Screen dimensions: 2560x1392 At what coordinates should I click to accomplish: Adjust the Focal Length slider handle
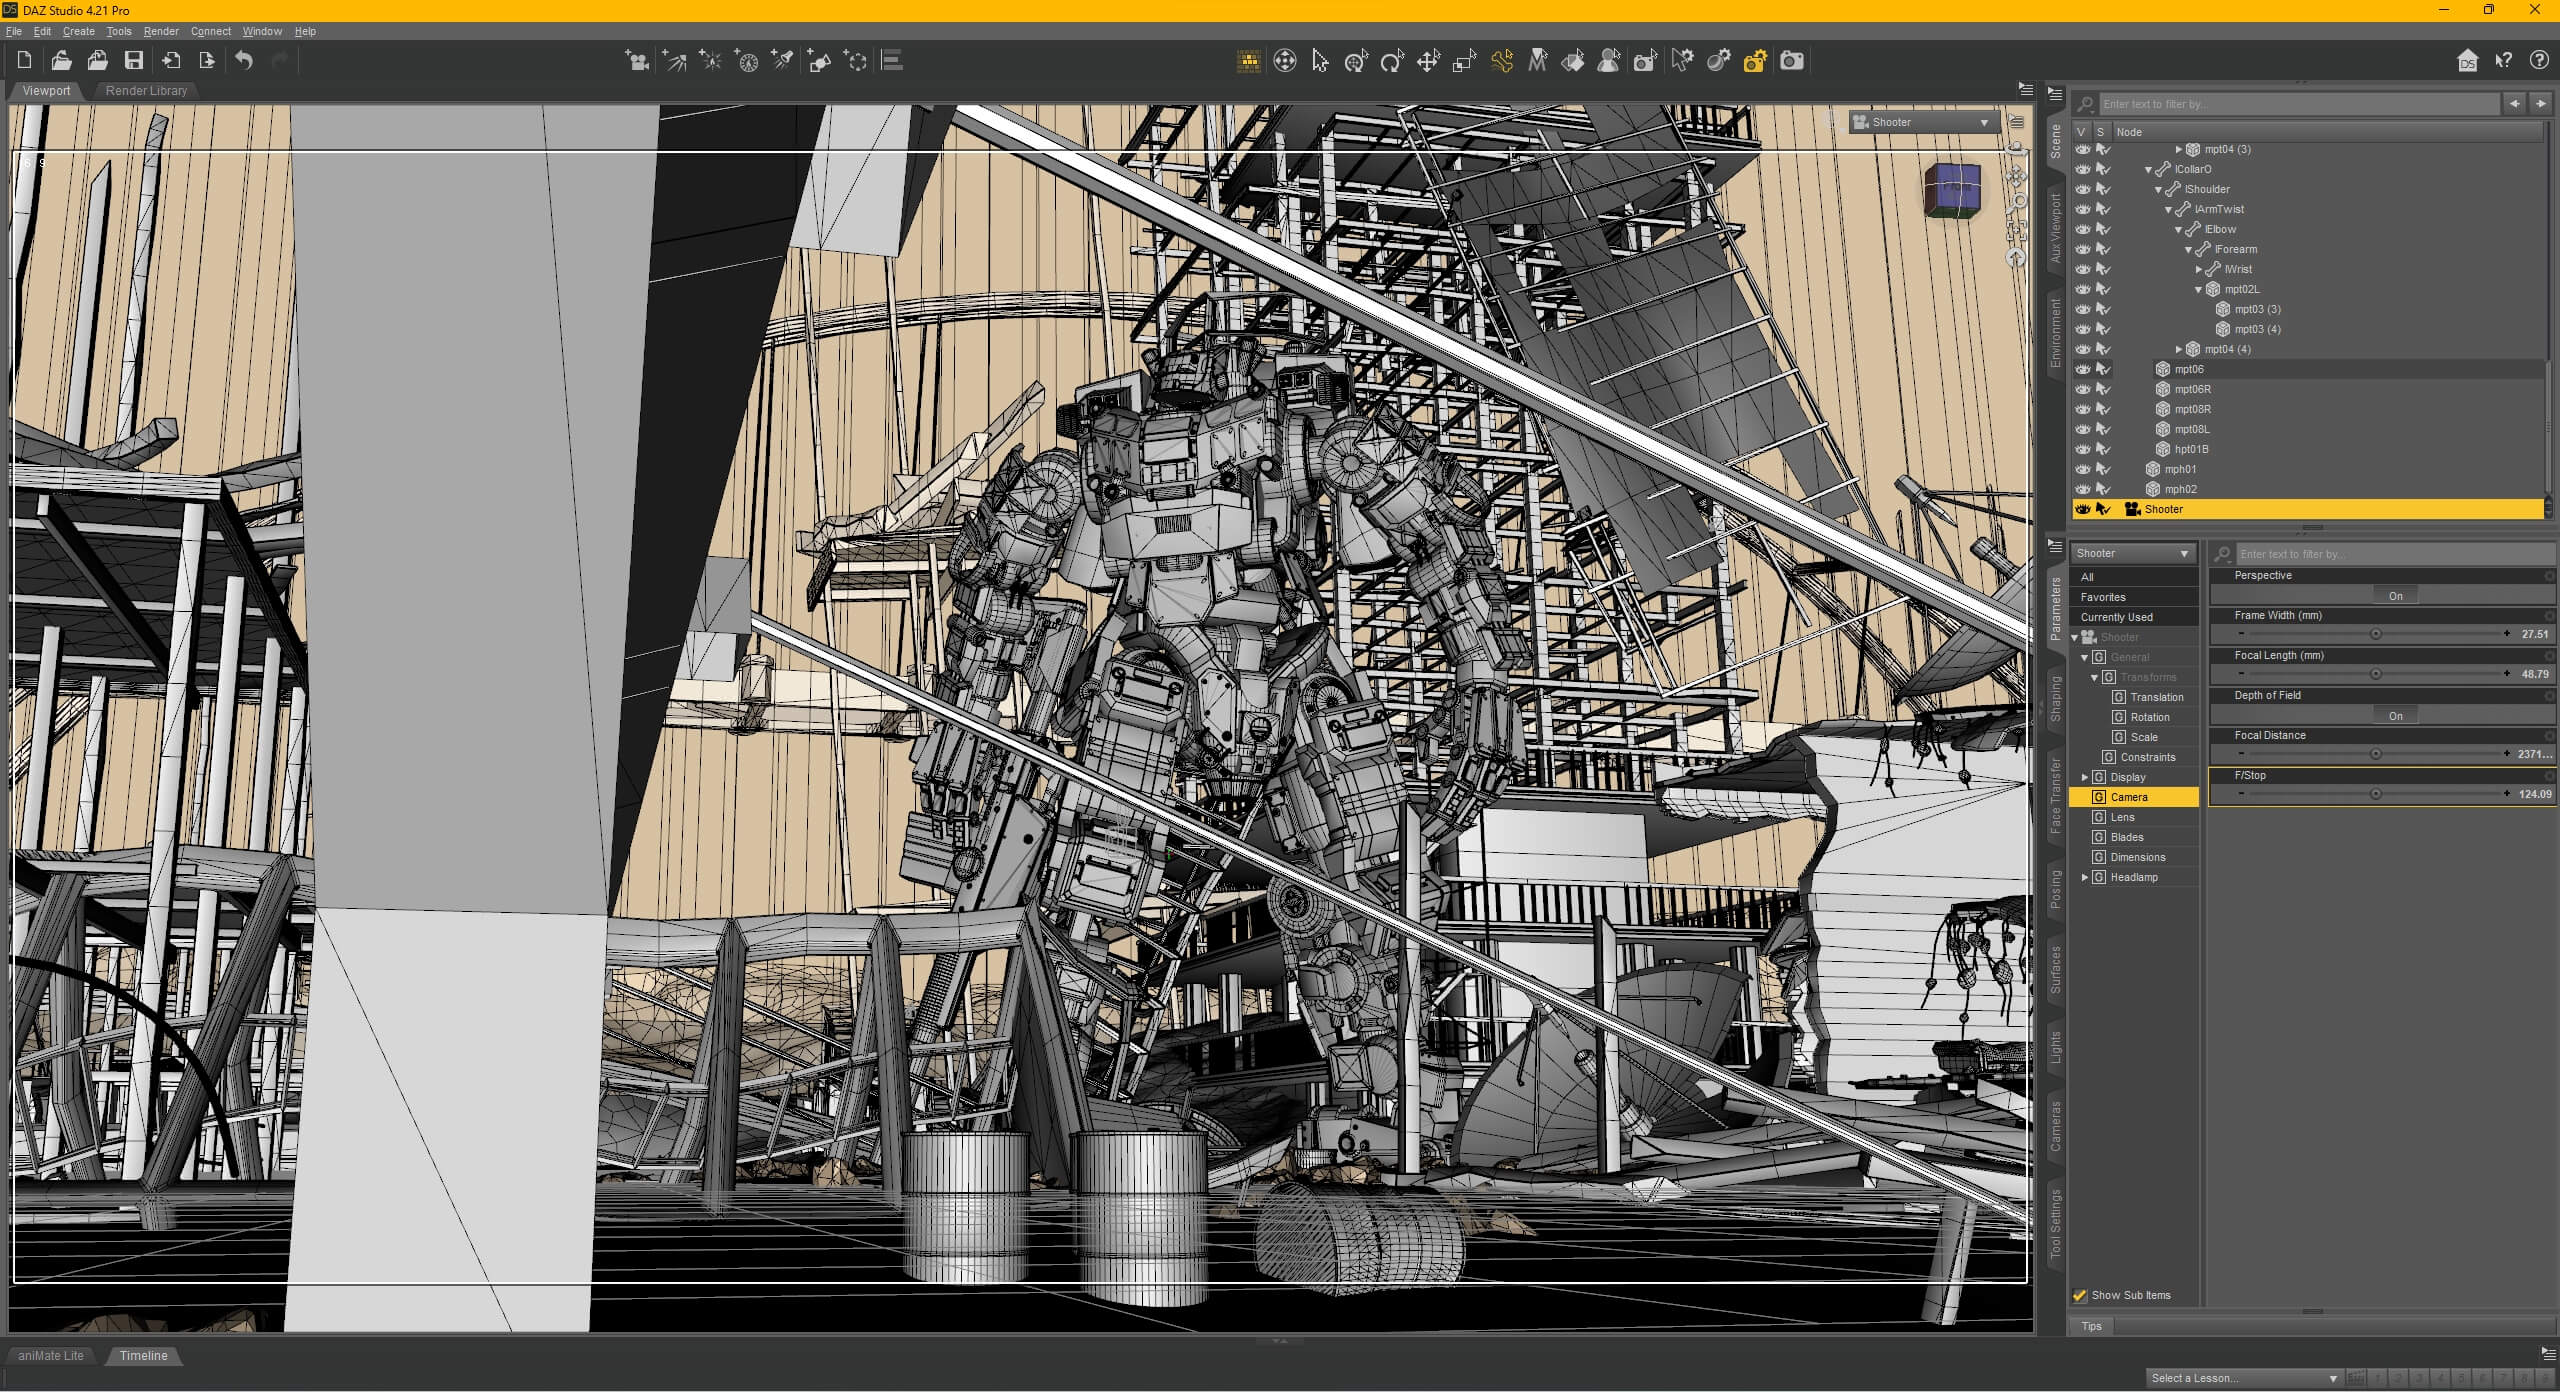coord(2375,674)
